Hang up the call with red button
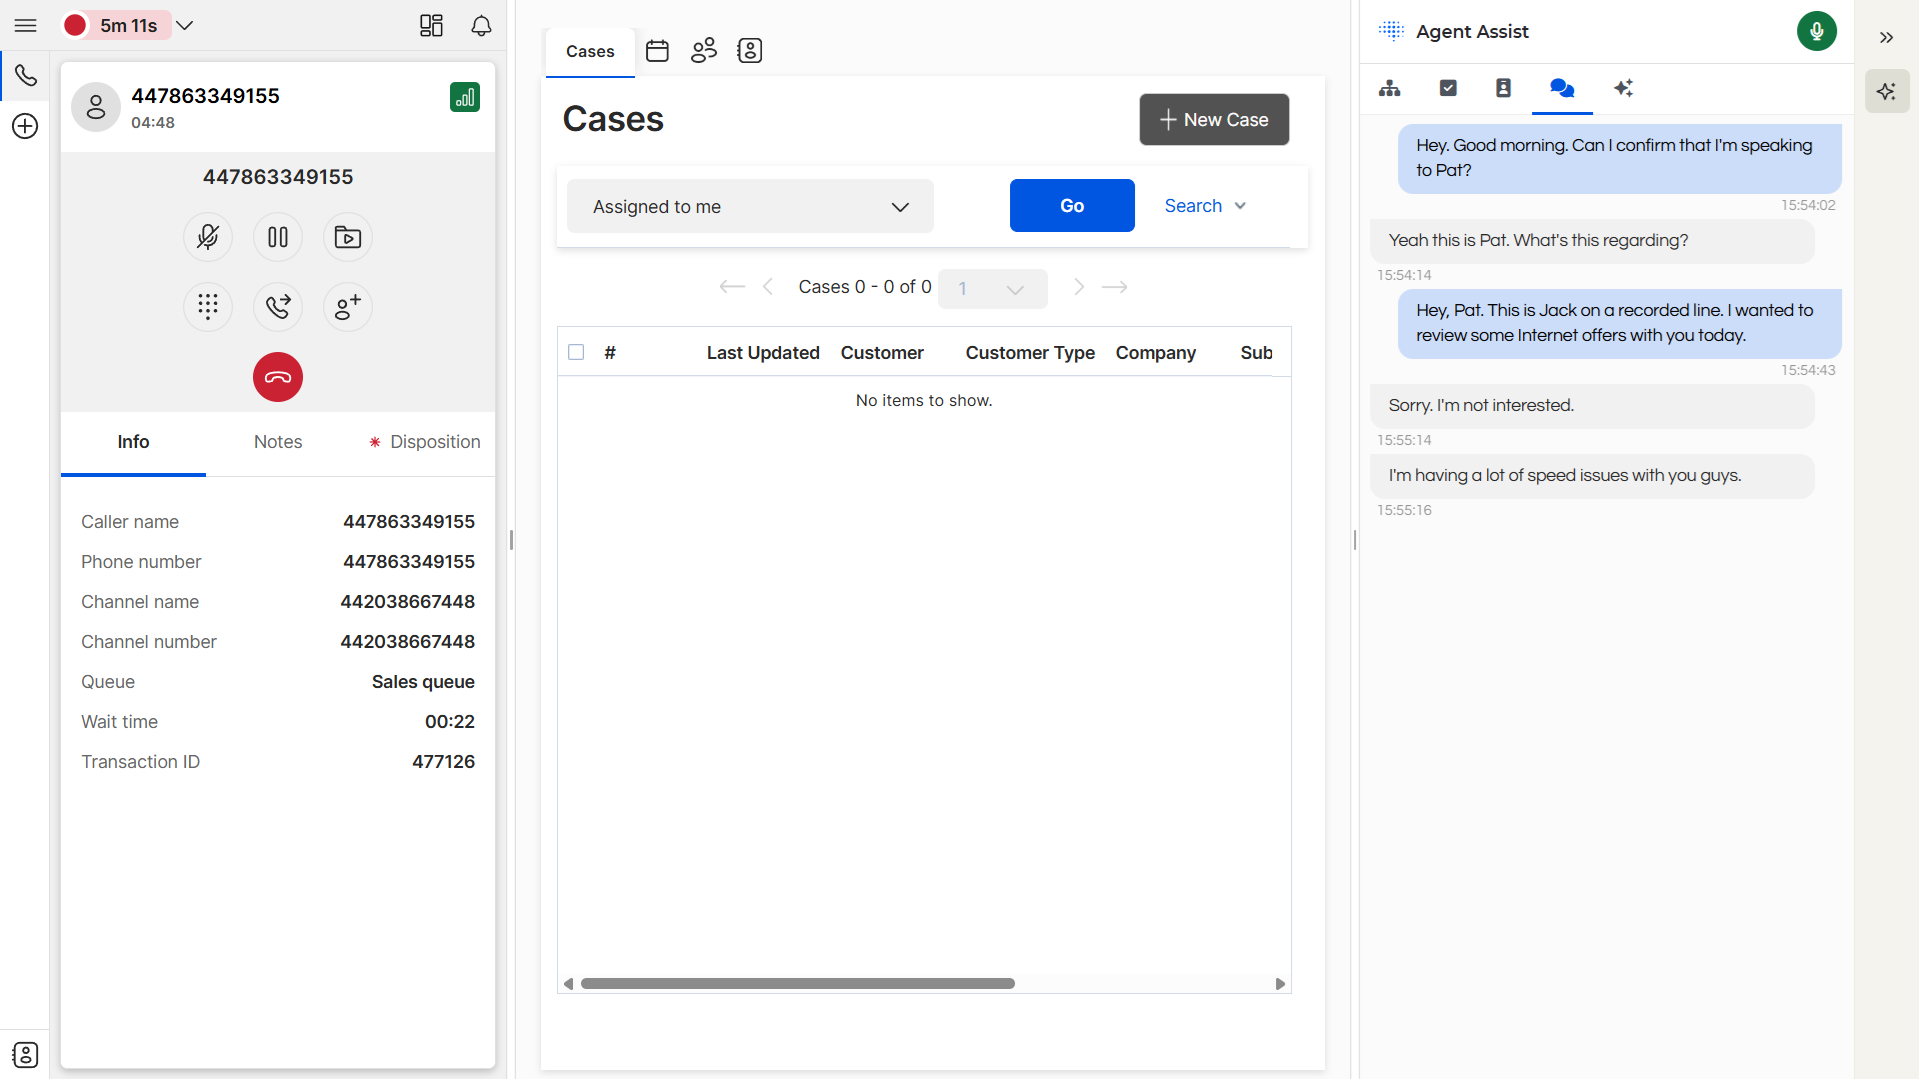Screen dimensions: 1919x1079 click(x=278, y=377)
